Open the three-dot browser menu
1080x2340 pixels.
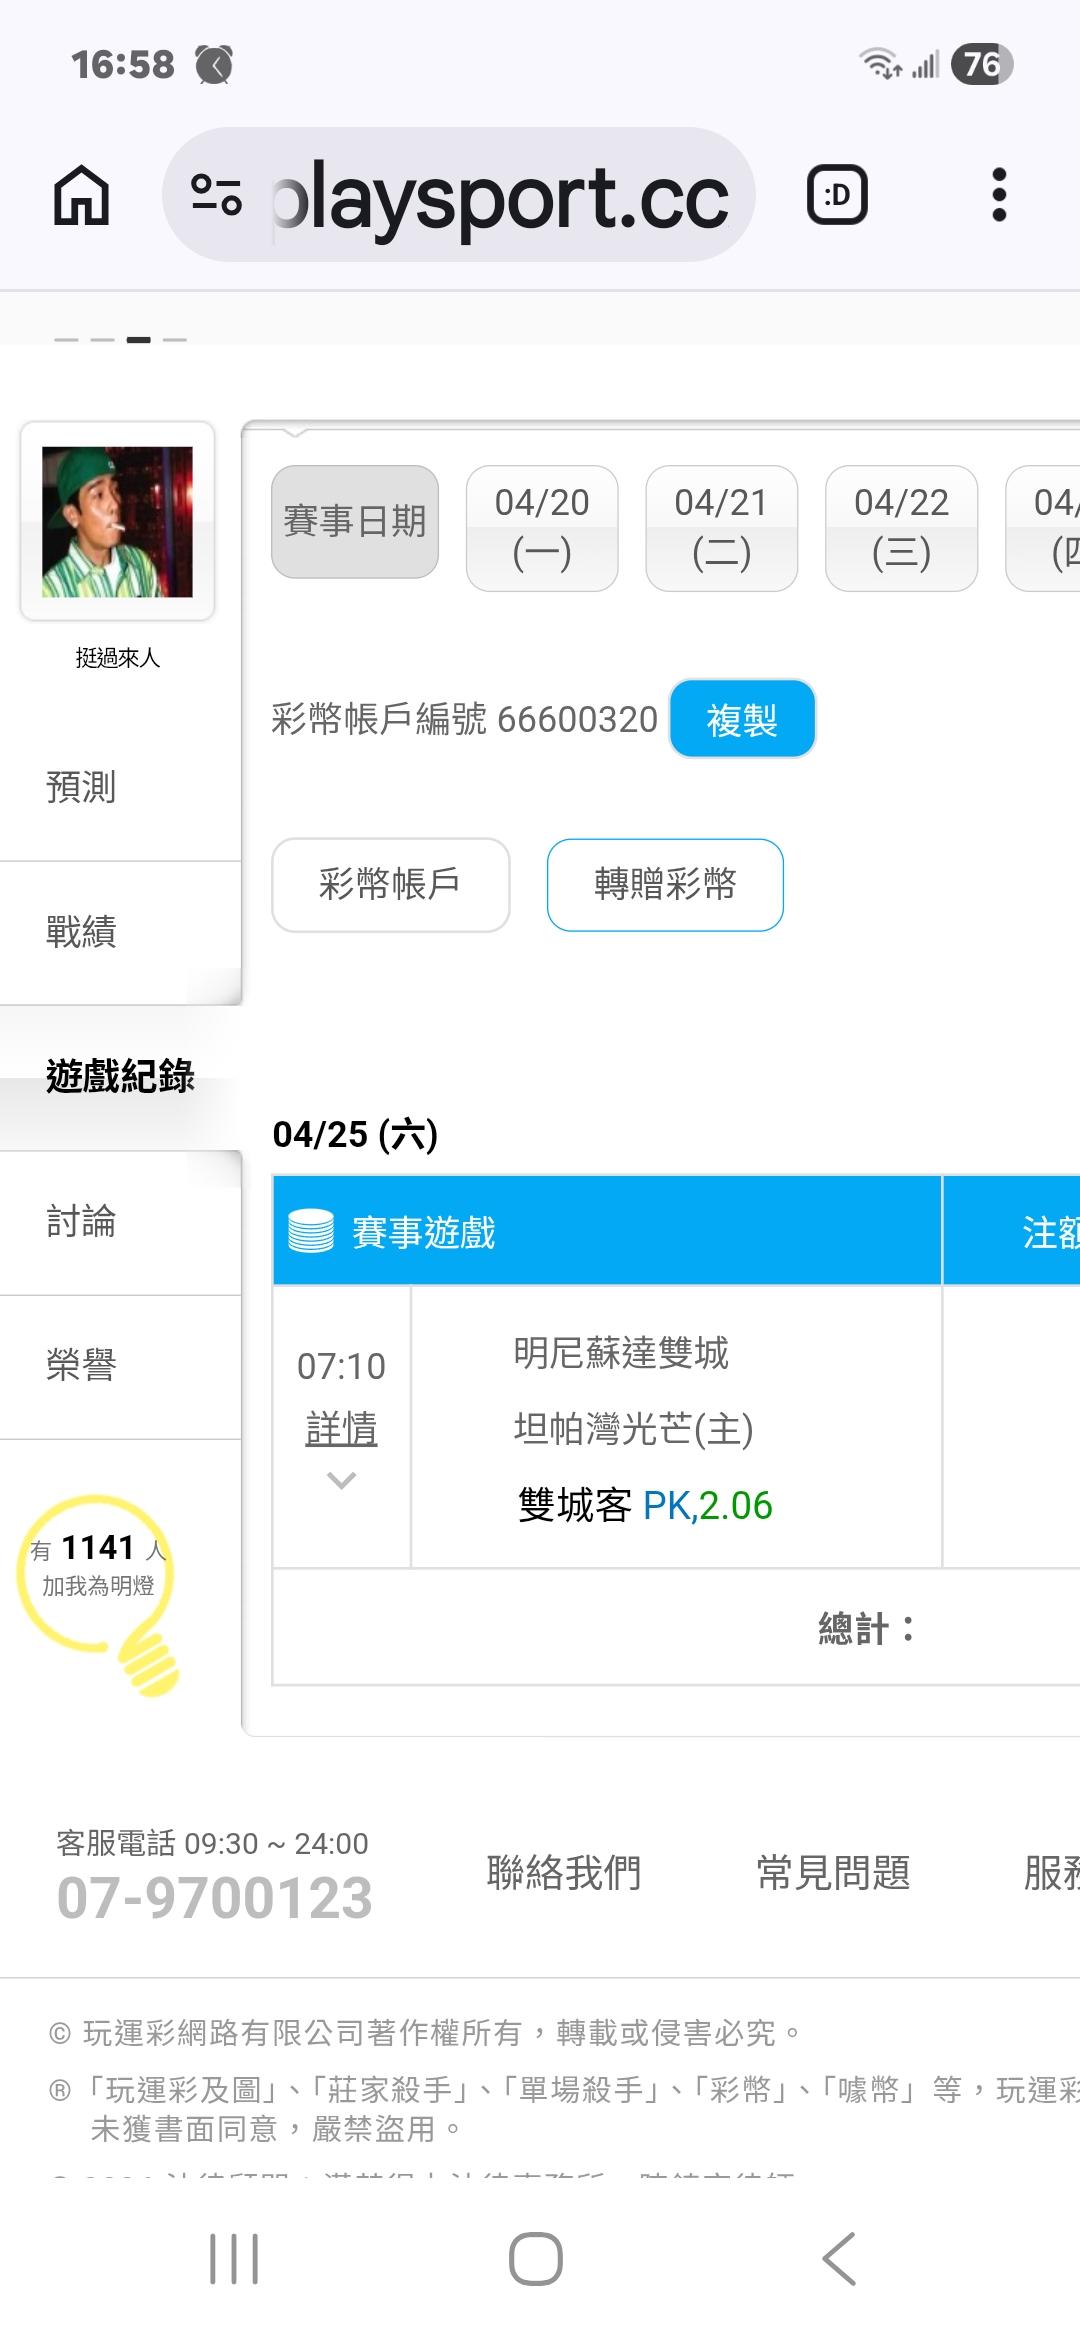point(998,195)
